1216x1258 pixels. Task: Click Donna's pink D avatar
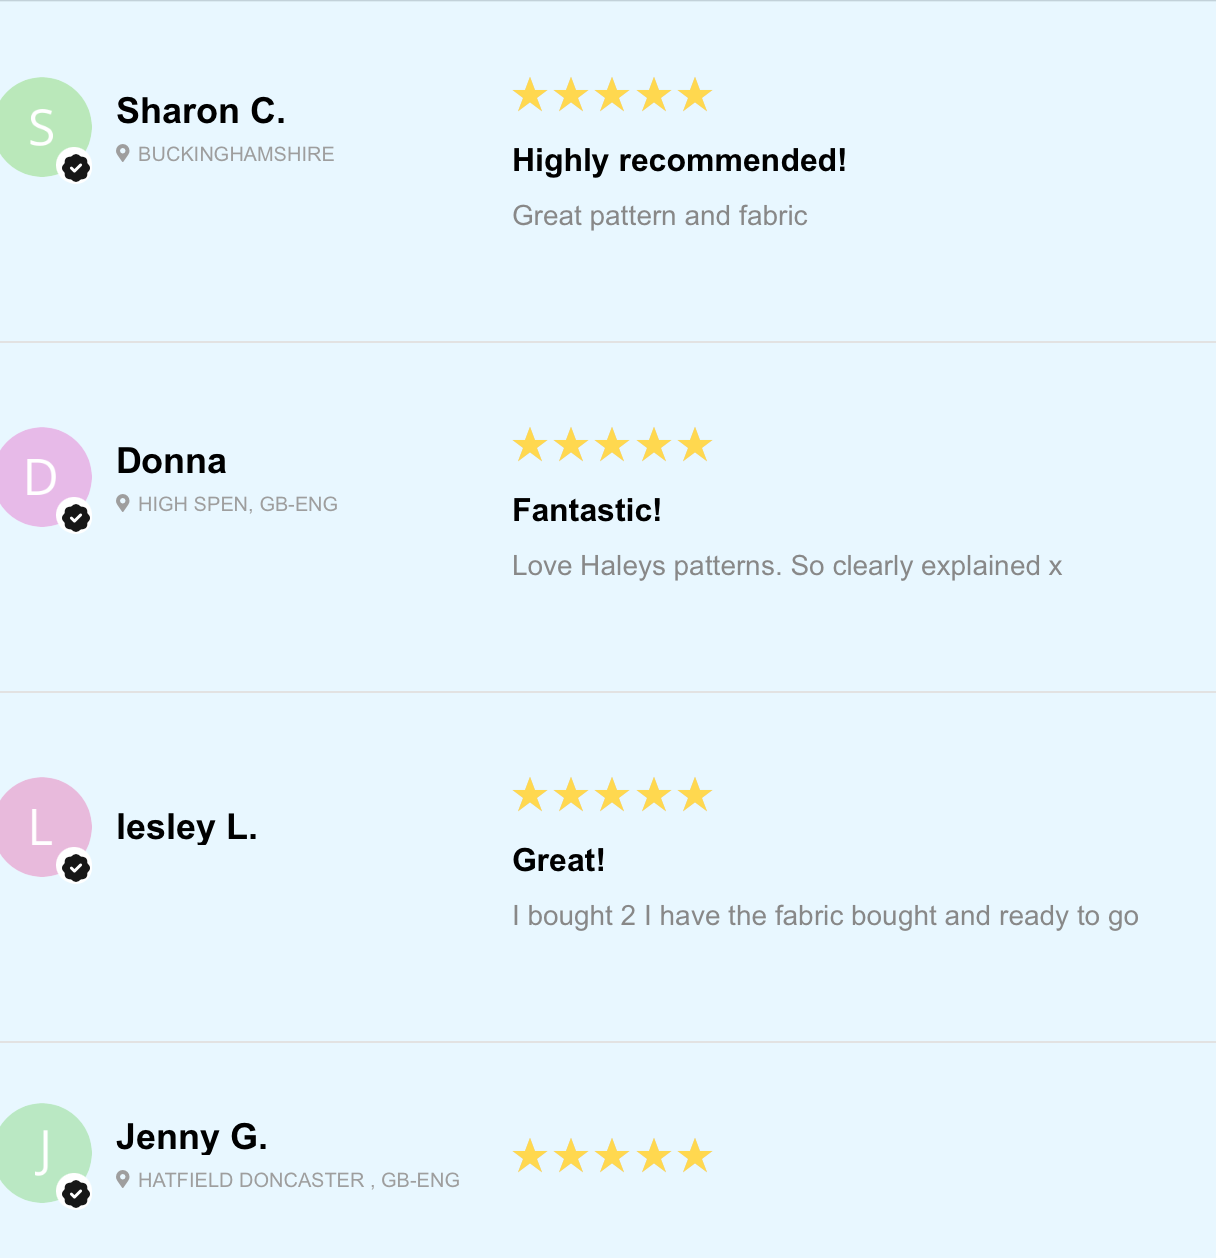click(40, 476)
